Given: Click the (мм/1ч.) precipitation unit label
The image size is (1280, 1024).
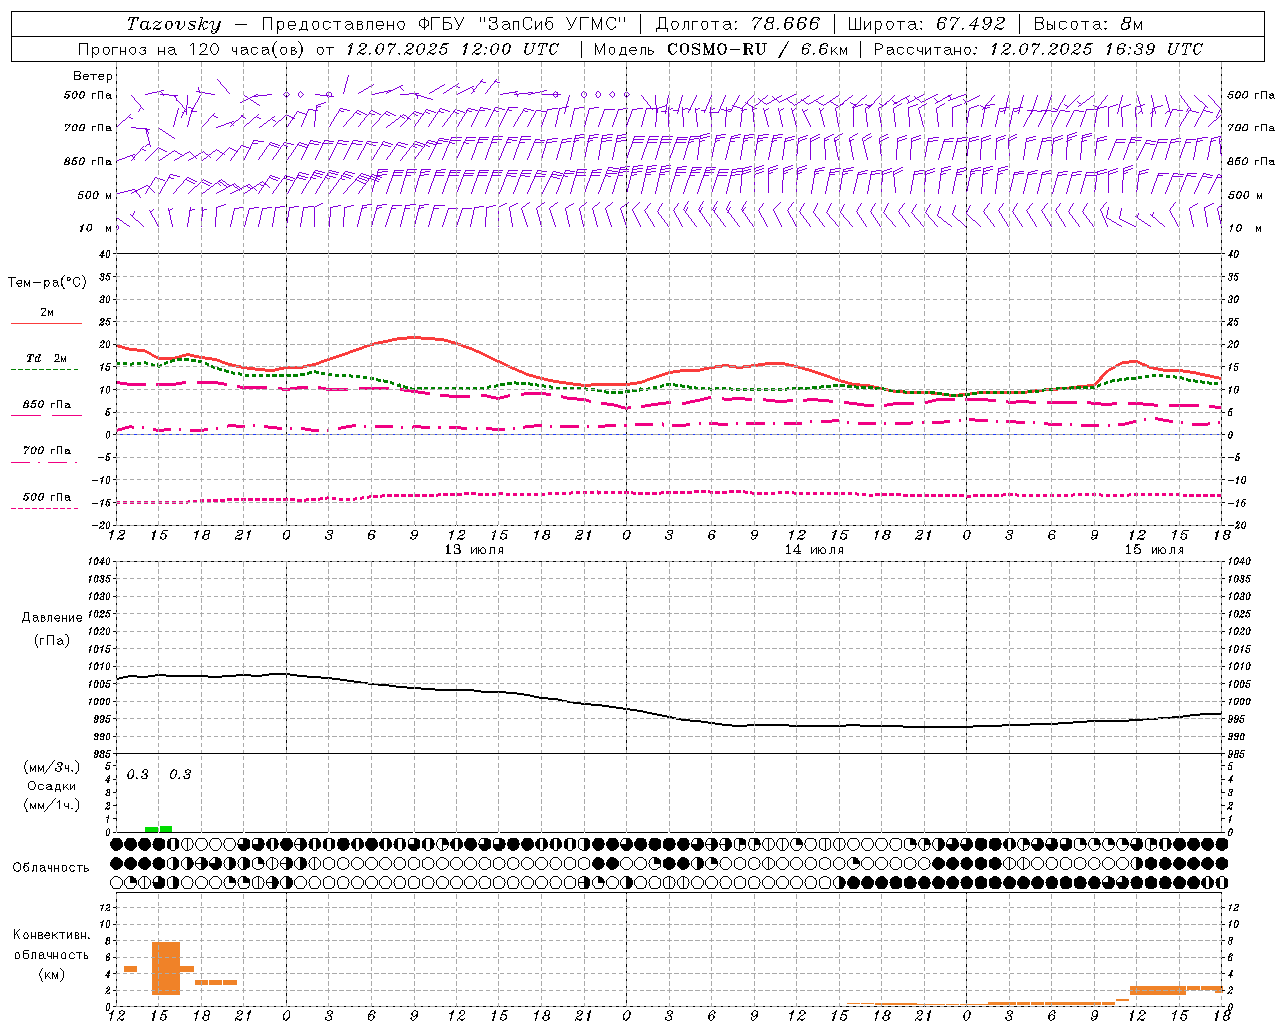Looking at the screenshot, I should pos(52,805).
